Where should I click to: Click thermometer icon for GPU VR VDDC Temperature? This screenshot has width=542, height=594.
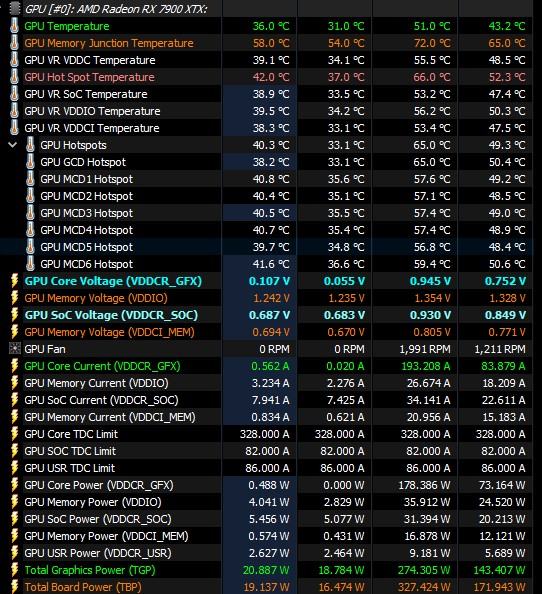point(14,60)
